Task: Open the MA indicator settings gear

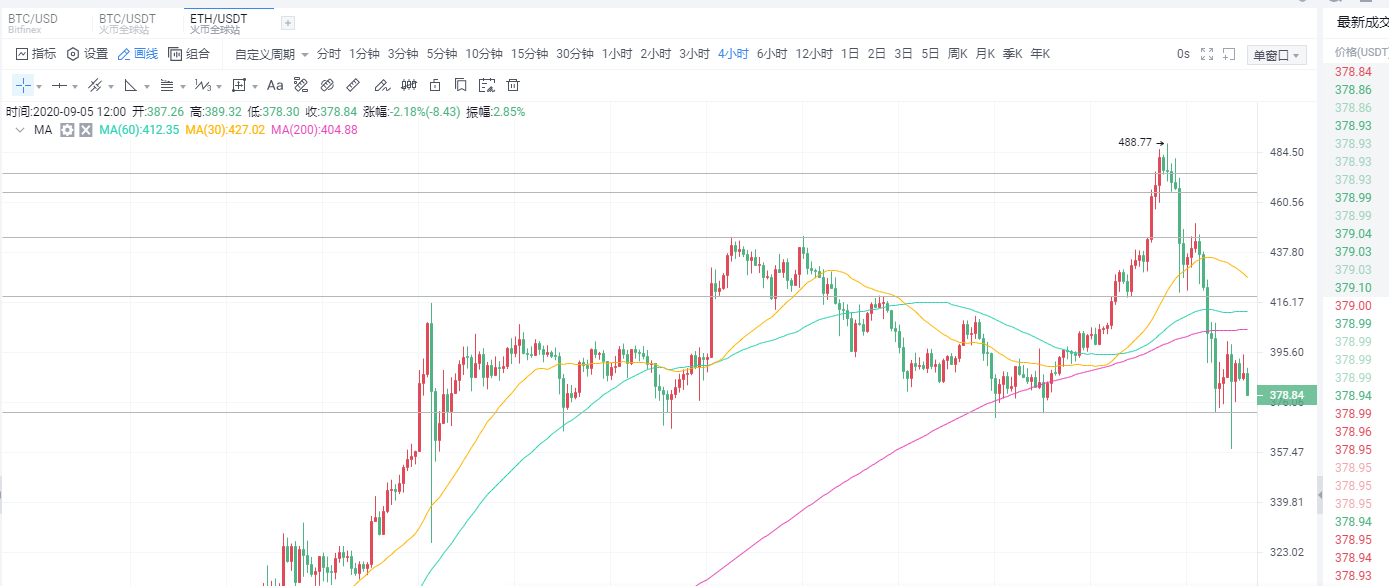Action: 67,130
